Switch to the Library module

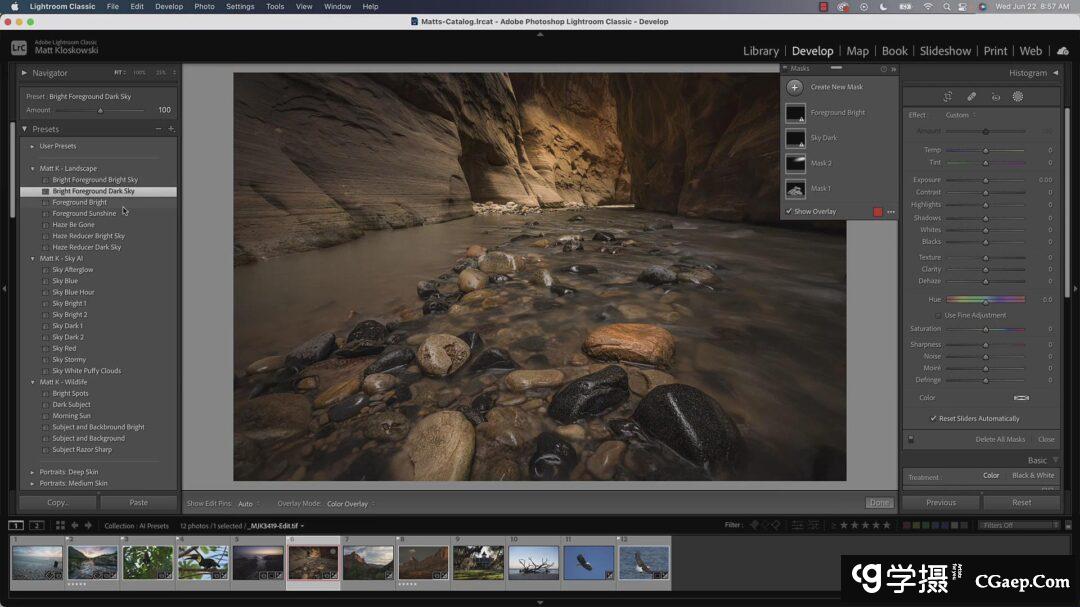point(760,51)
